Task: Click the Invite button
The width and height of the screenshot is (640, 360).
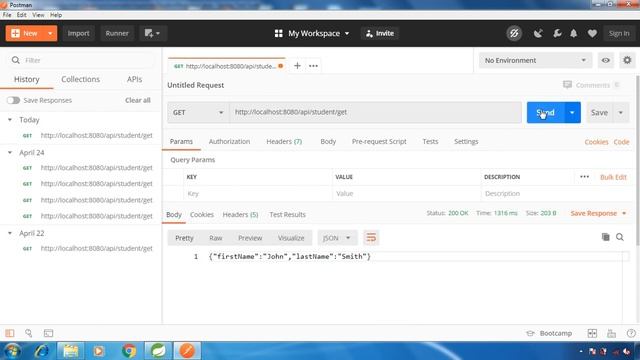Action: (380, 33)
